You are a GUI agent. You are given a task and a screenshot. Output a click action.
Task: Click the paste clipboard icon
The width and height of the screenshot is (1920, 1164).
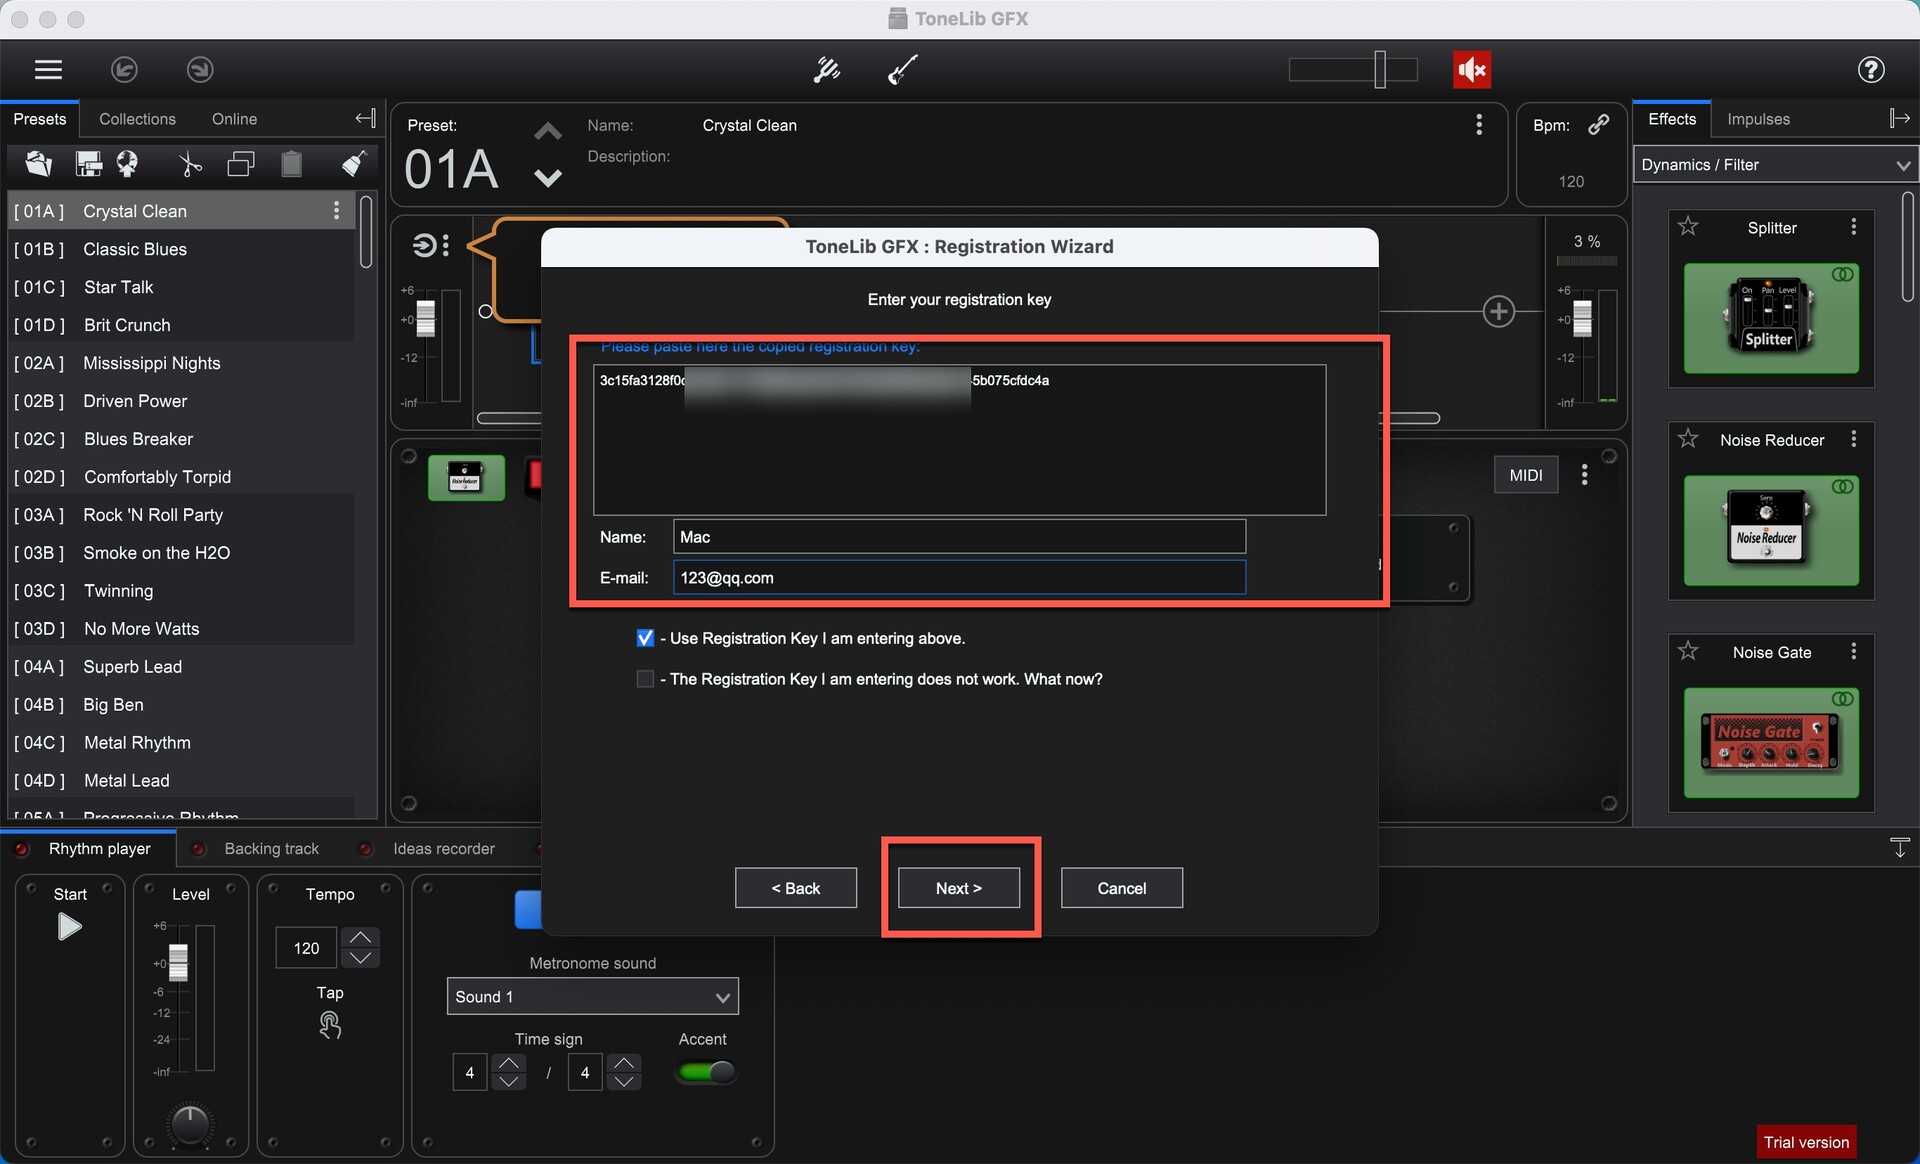pos(291,164)
